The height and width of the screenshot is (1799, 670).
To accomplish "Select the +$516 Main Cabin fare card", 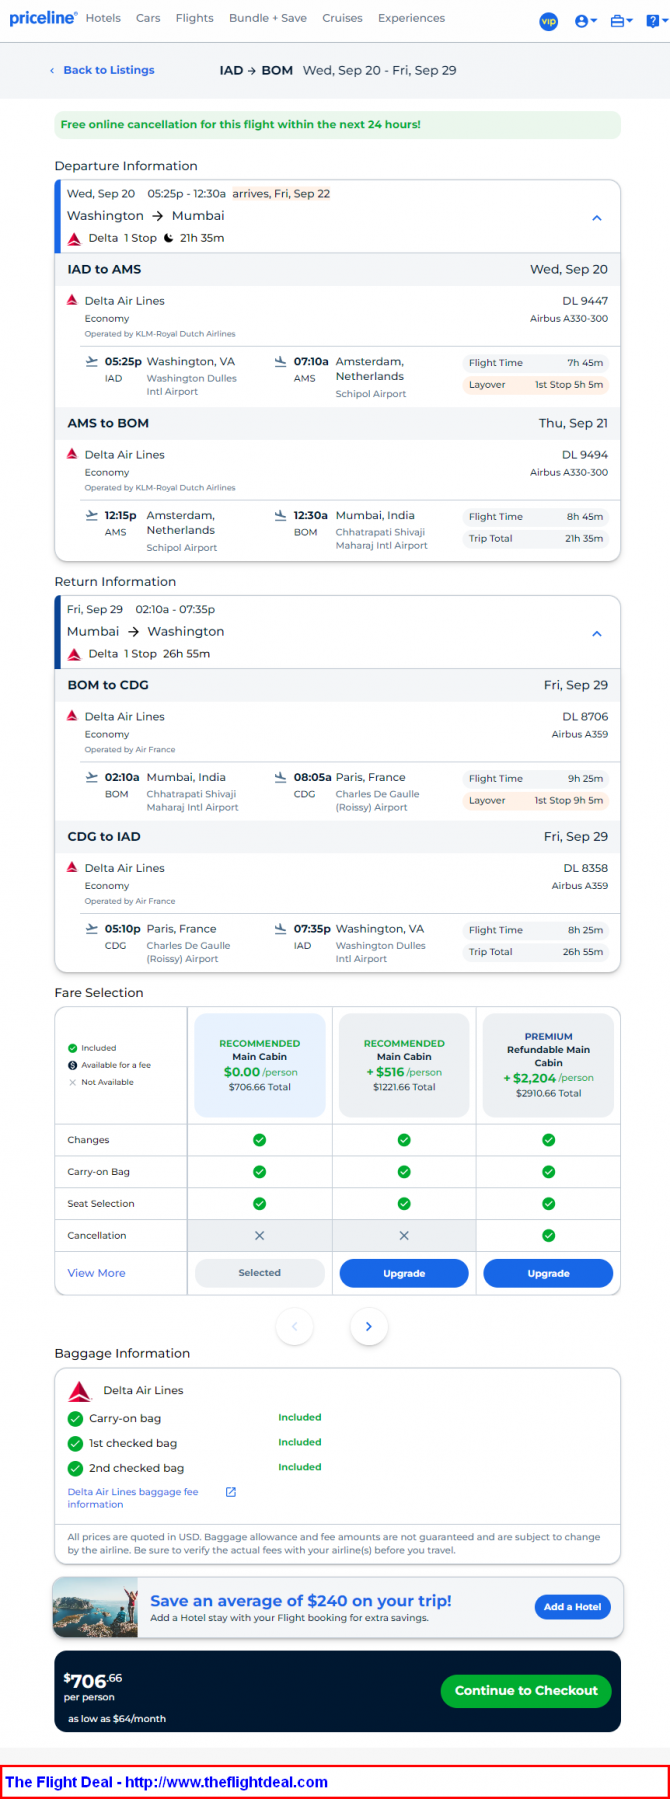I will (x=404, y=1065).
